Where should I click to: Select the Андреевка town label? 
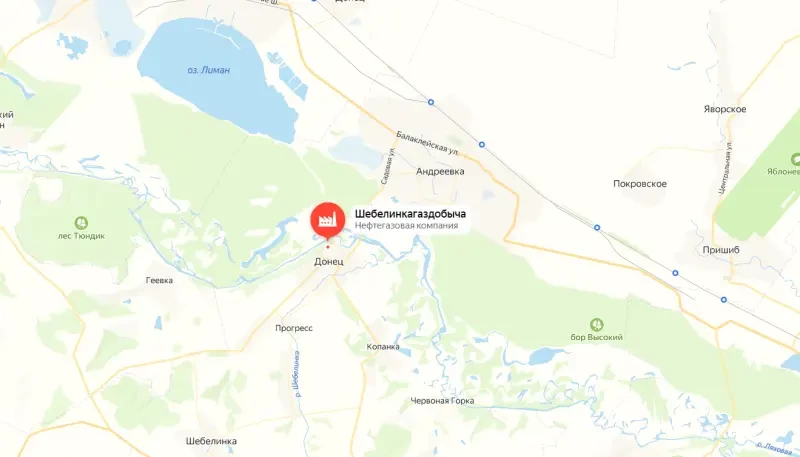[x=440, y=171]
